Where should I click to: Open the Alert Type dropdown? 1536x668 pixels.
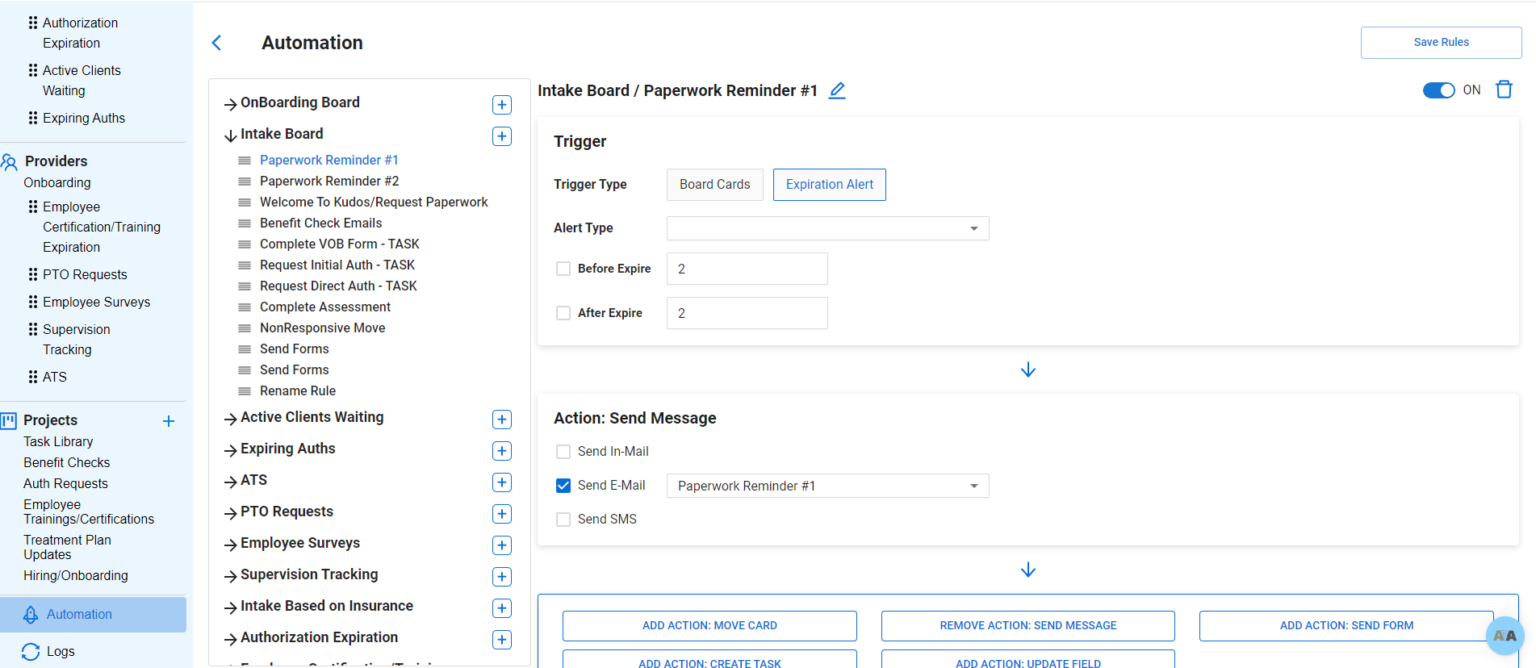pos(827,228)
